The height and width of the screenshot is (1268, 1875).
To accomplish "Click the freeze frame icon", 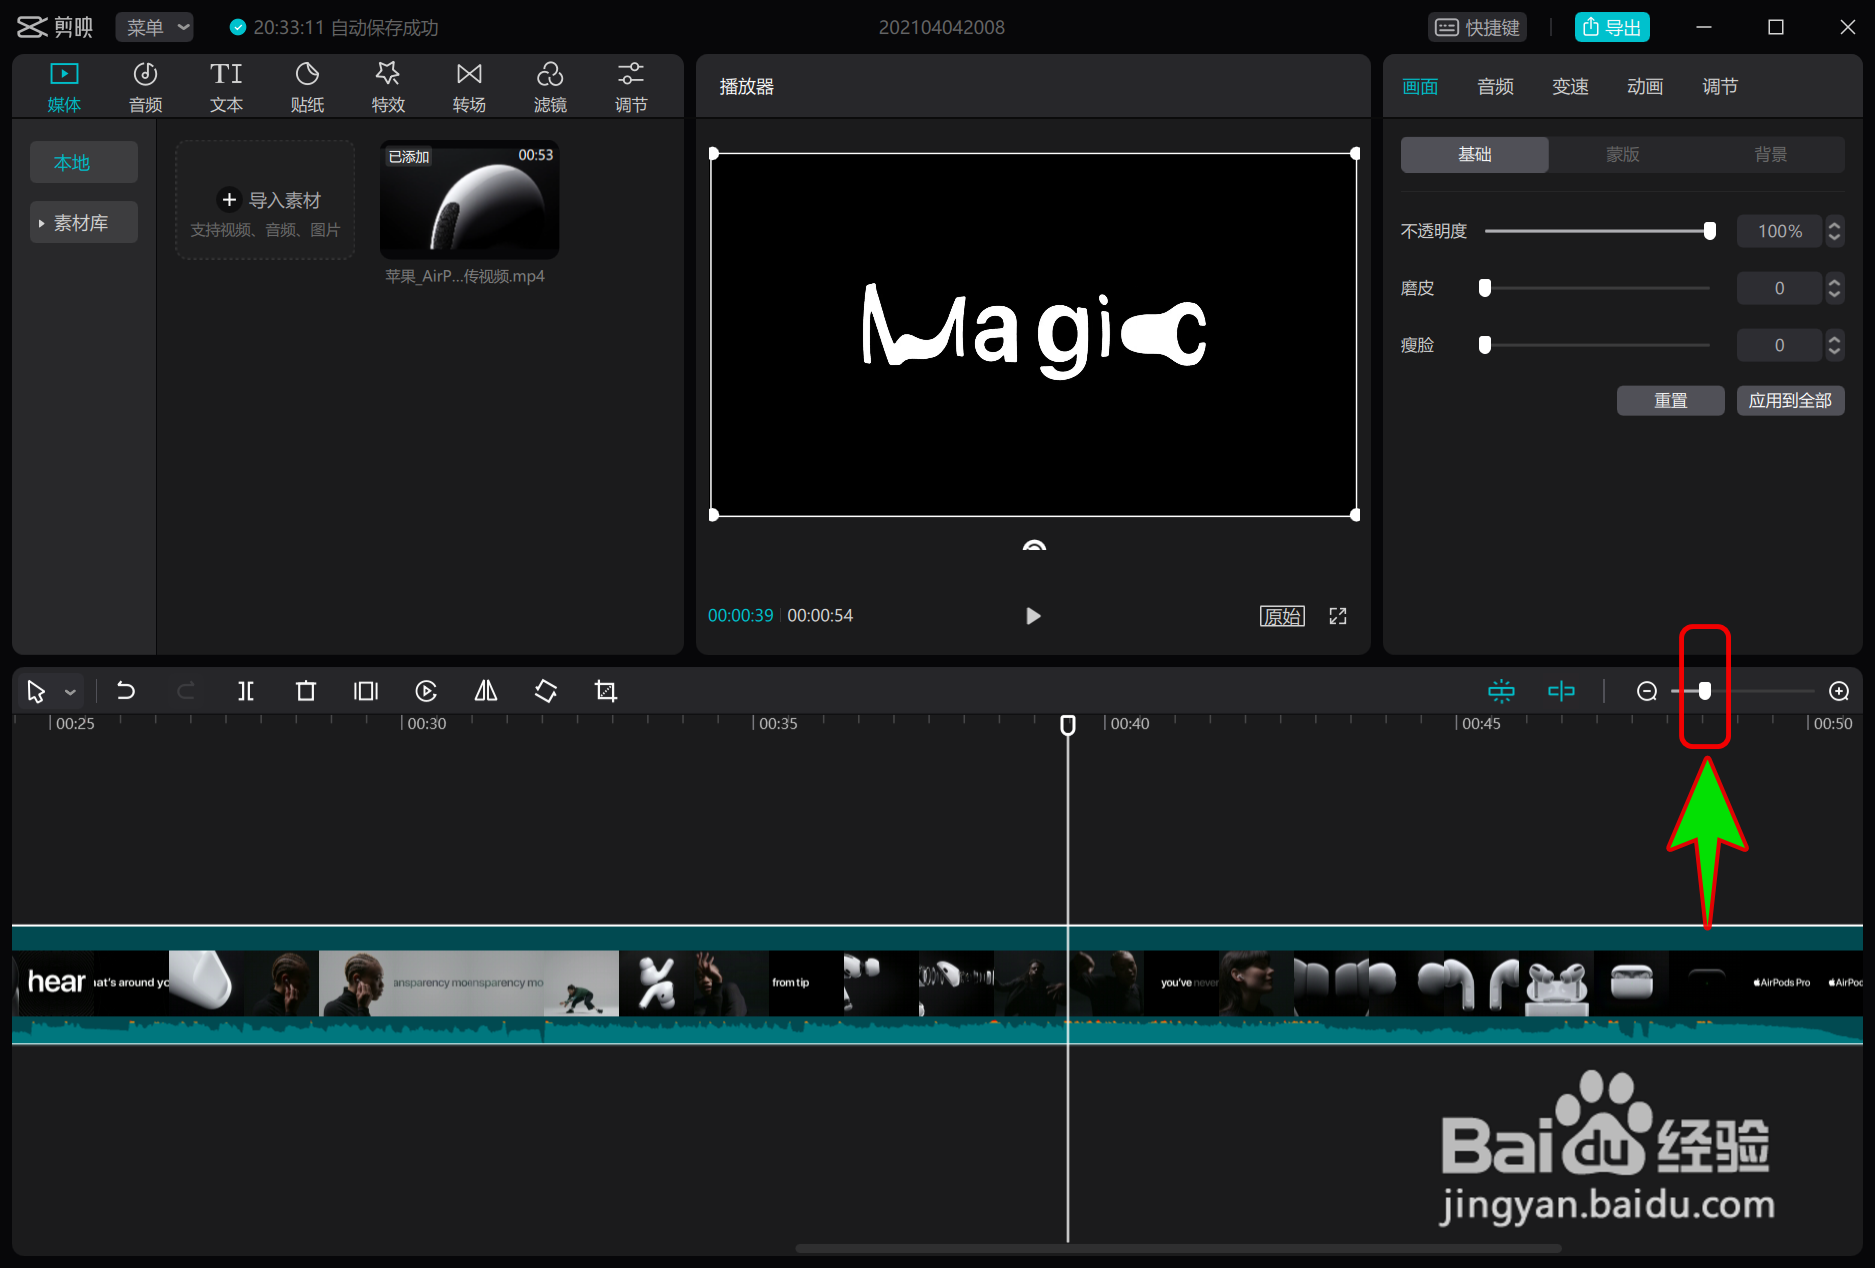I will (366, 691).
